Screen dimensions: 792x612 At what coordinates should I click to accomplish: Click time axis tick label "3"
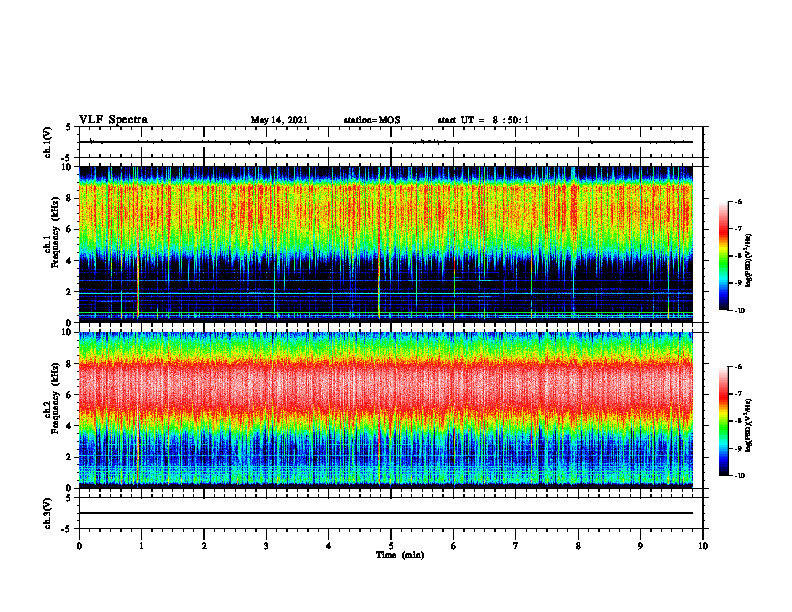coord(266,546)
